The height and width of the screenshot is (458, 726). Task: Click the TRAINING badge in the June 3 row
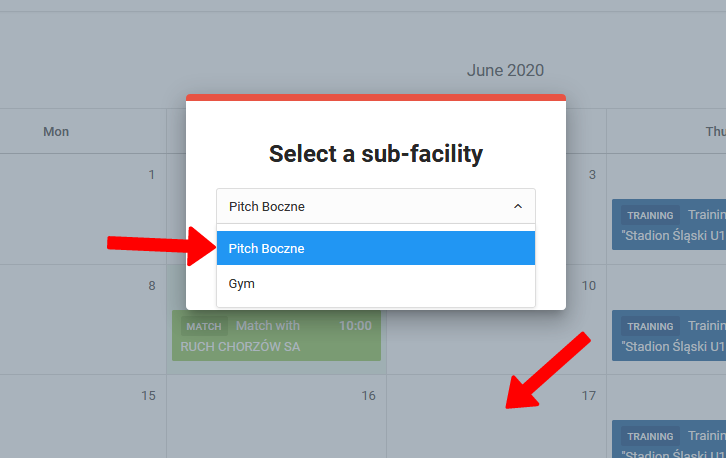click(x=650, y=215)
